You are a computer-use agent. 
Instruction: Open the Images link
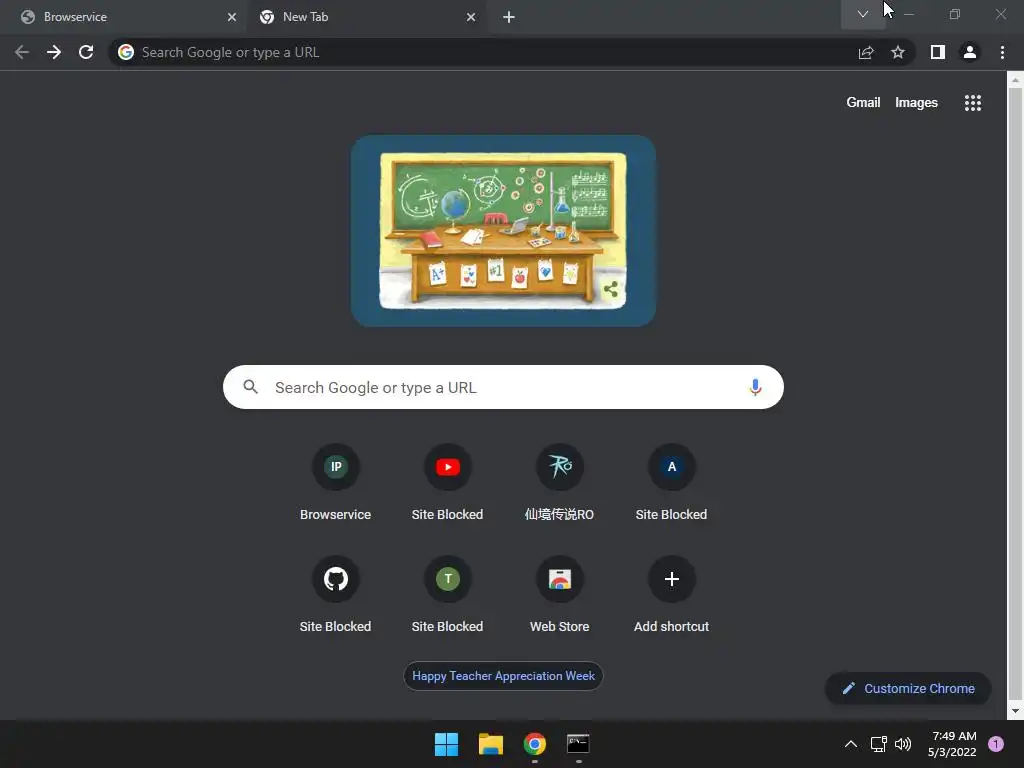pos(916,103)
